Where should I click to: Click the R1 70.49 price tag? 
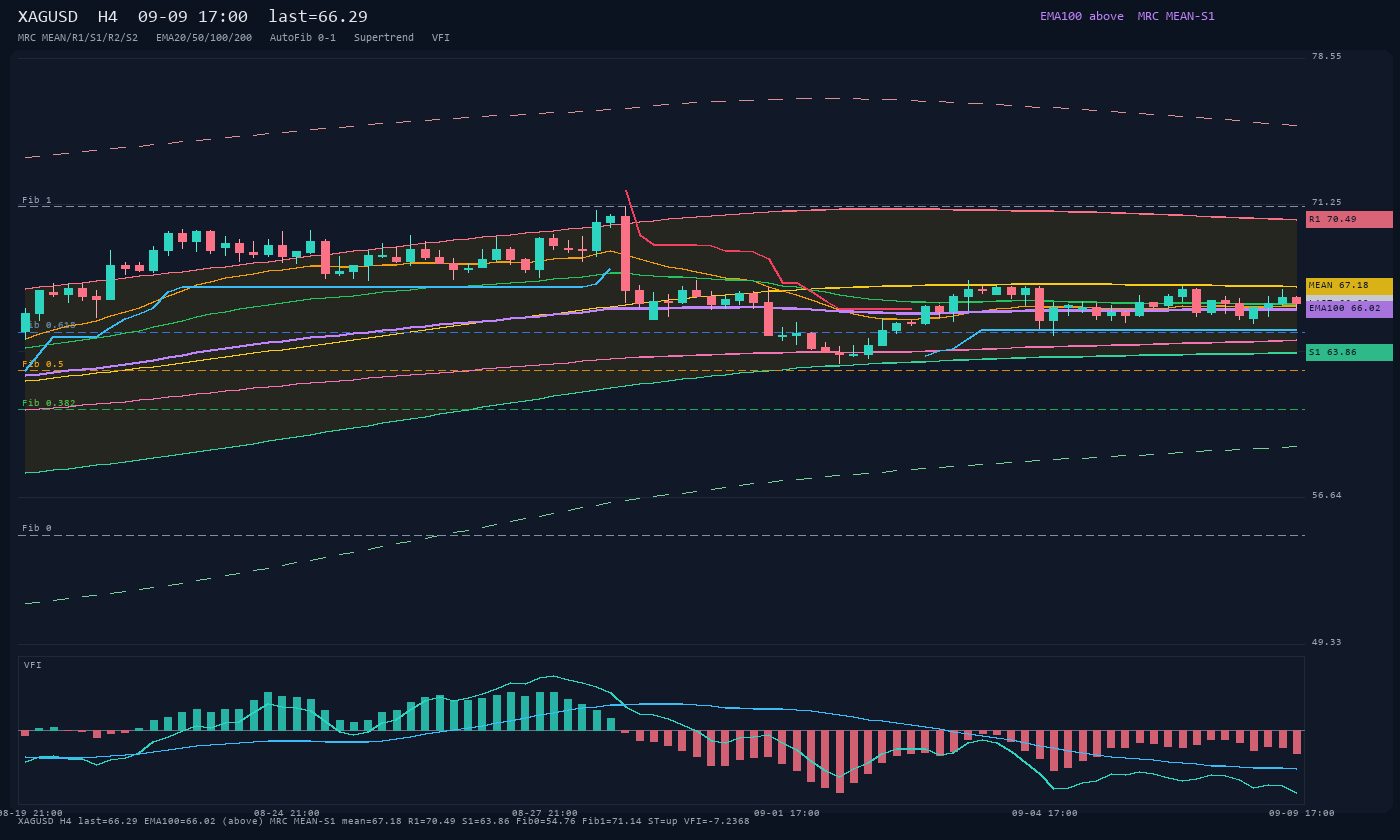point(1349,219)
